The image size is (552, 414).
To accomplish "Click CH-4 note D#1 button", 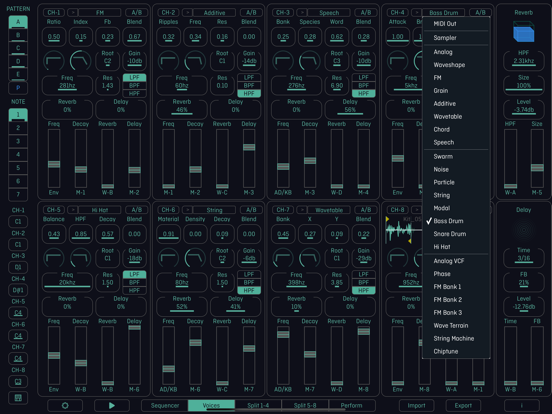I will (18, 290).
